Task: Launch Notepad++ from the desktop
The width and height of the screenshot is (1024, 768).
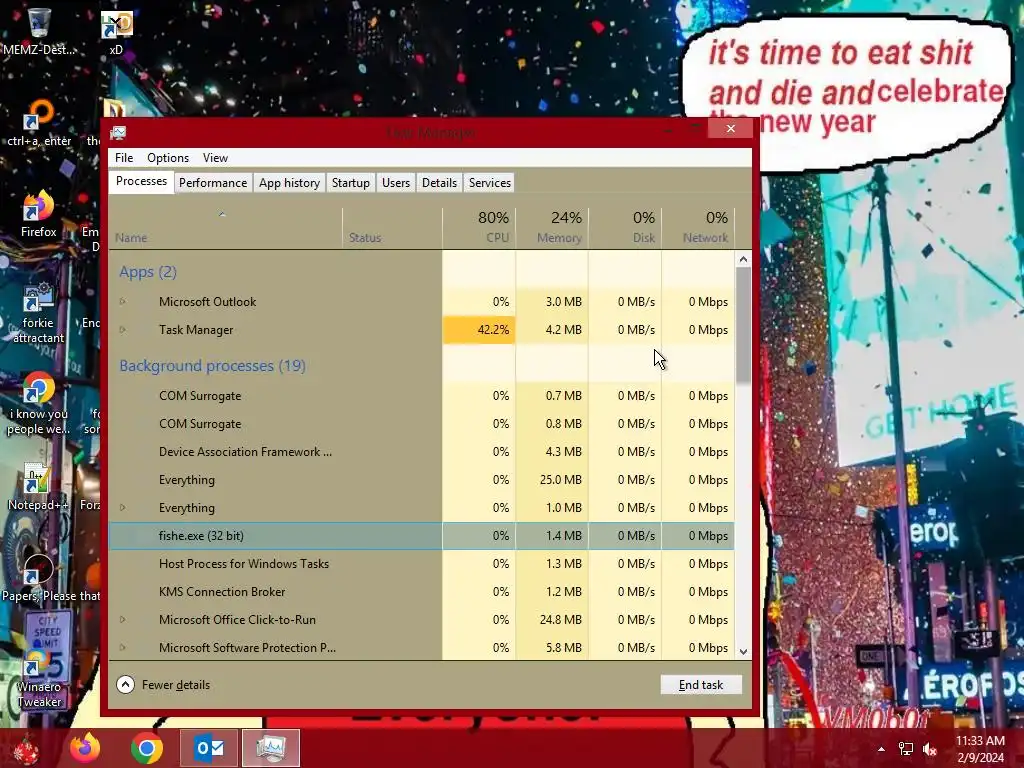Action: pos(37,487)
